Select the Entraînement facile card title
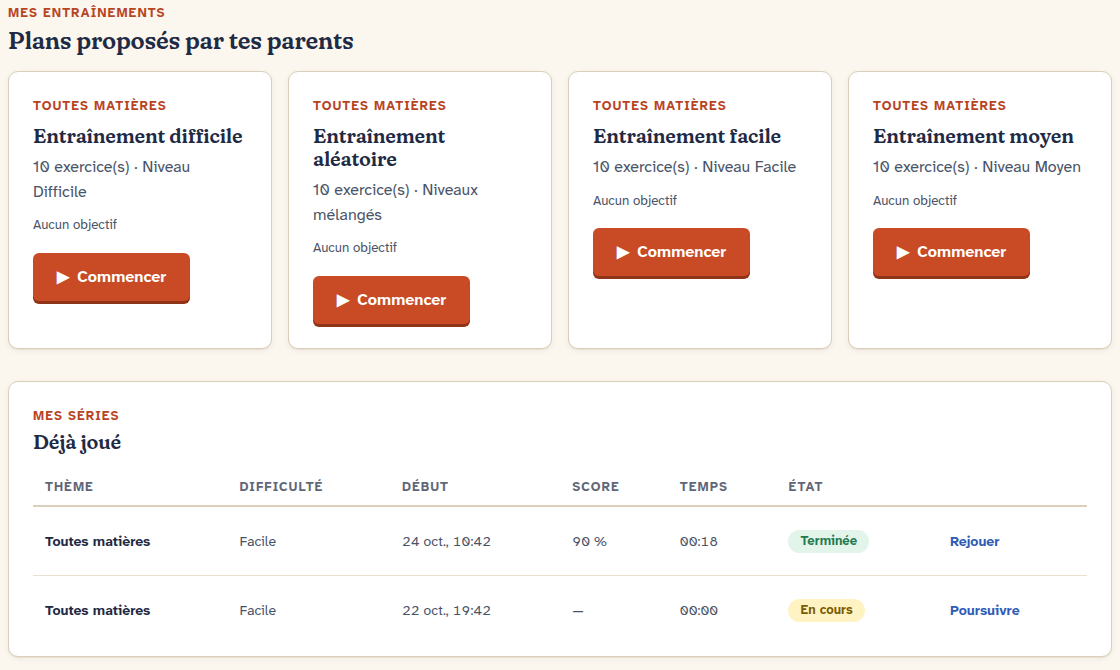 687,136
